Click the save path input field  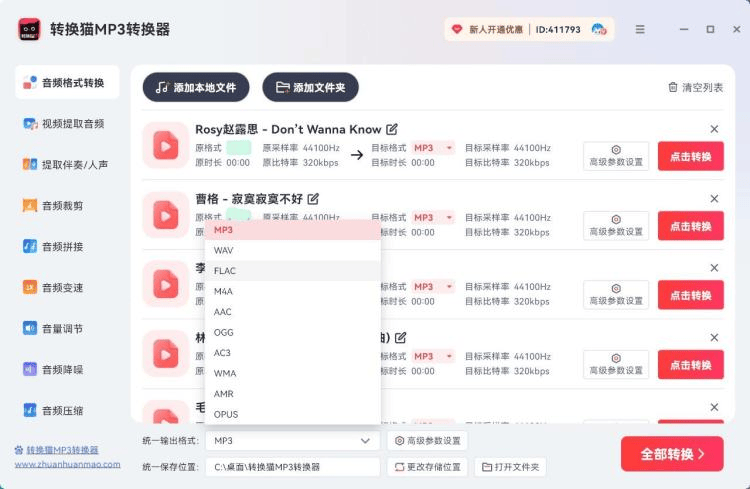[x=292, y=467]
